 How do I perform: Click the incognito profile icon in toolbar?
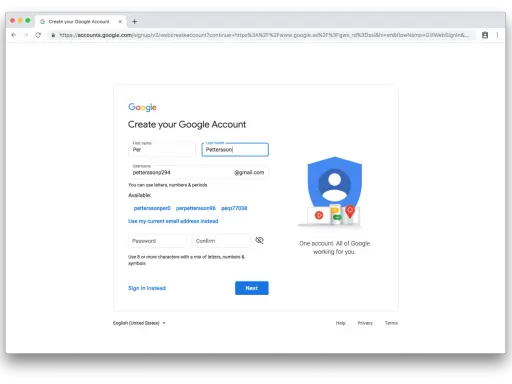coord(485,35)
